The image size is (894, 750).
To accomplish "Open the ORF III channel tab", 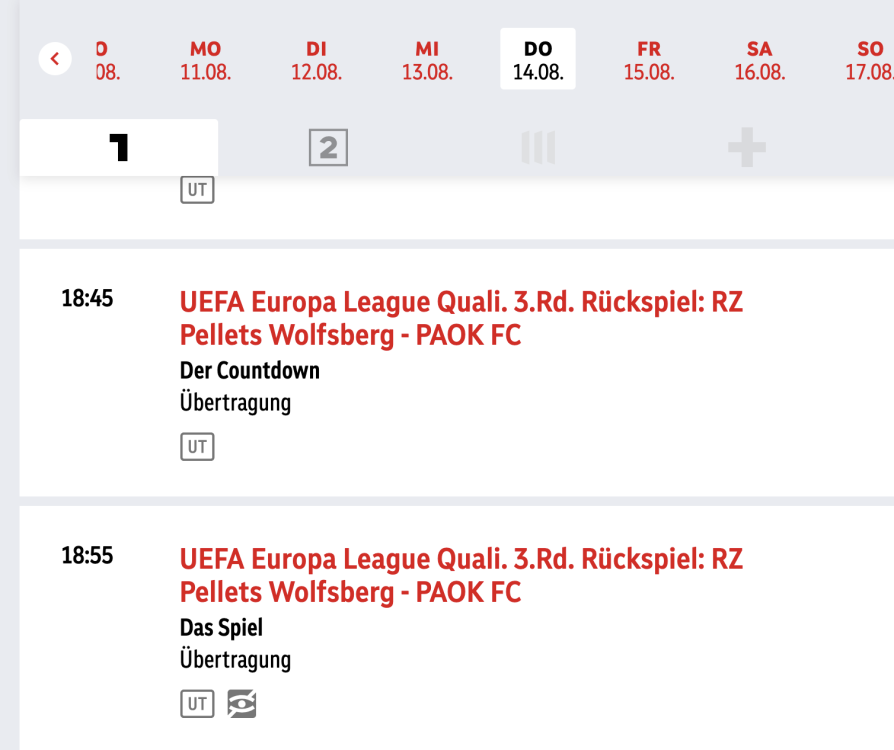I will tap(537, 149).
